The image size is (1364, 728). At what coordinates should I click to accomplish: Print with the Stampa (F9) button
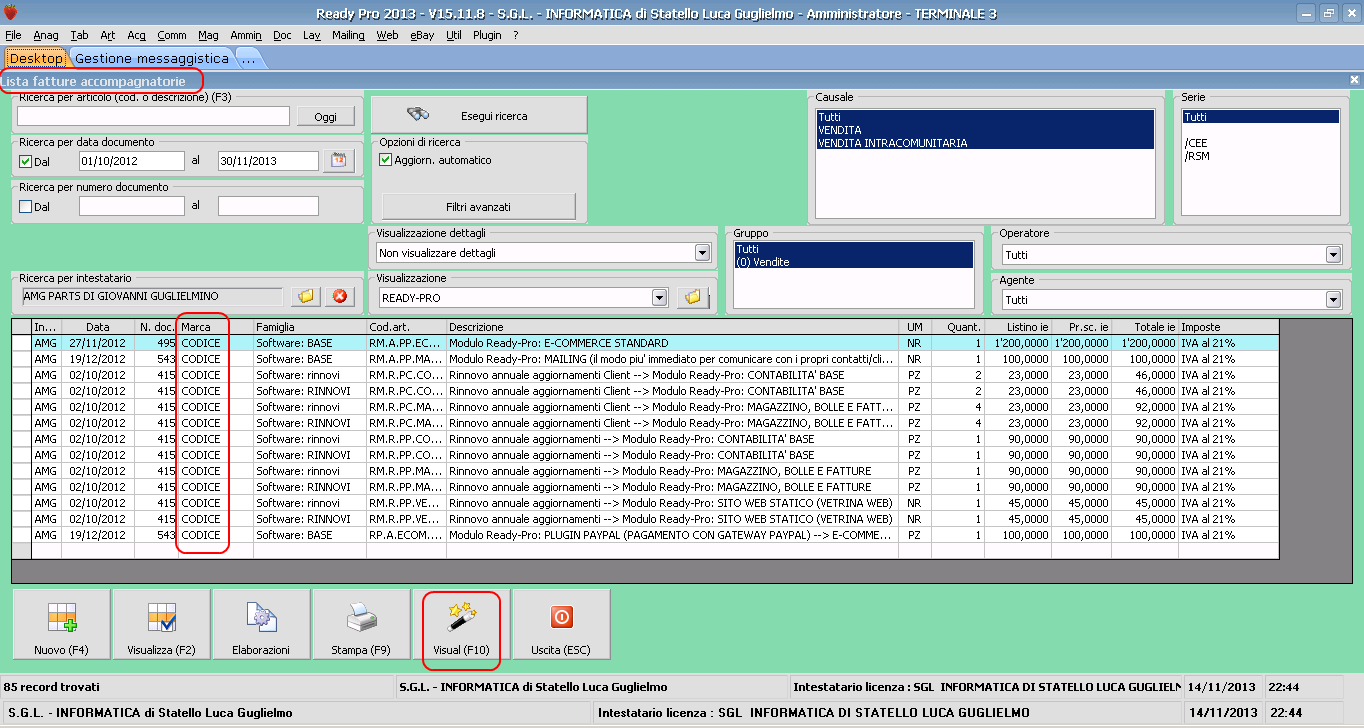361,624
